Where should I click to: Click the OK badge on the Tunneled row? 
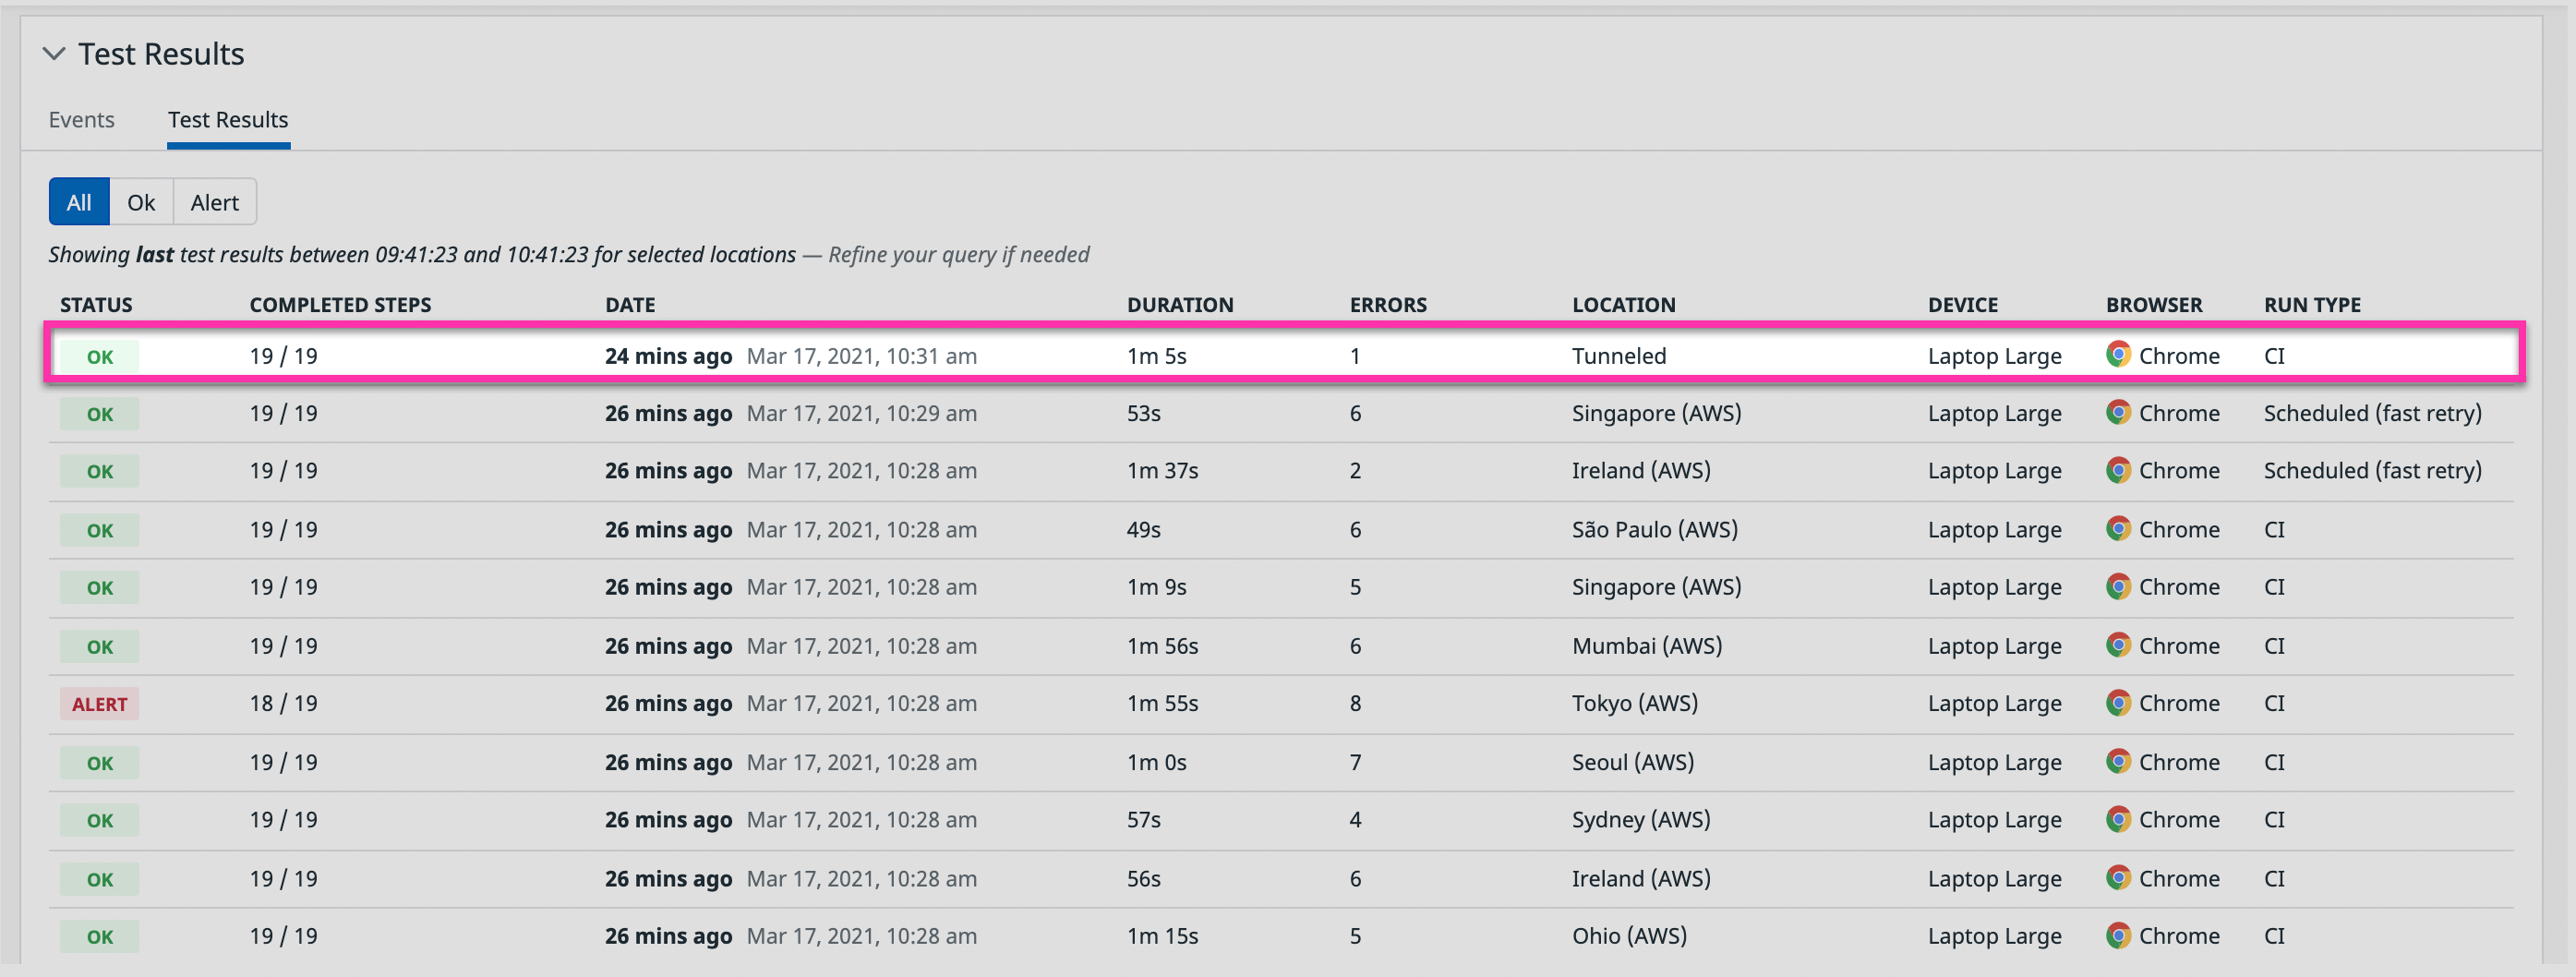click(99, 355)
